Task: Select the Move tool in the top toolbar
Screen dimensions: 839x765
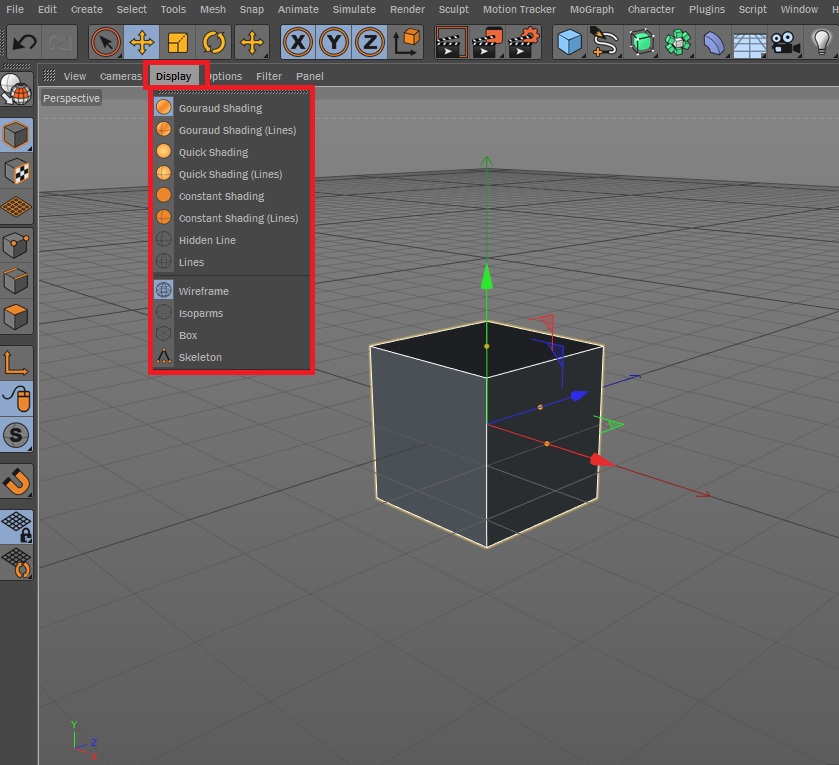Action: tap(142, 42)
